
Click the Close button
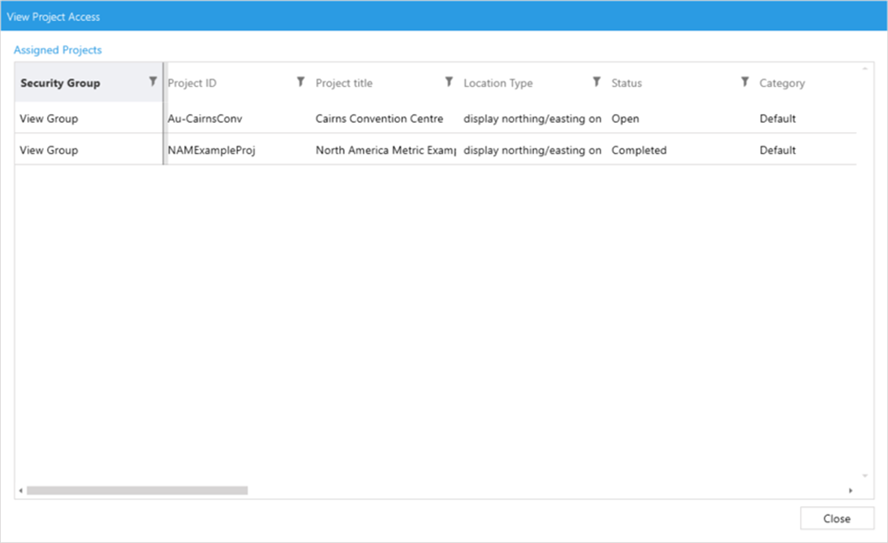[837, 518]
